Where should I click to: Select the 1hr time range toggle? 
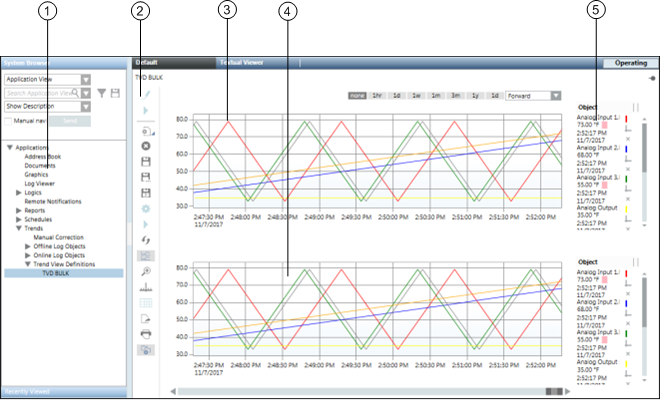[377, 96]
